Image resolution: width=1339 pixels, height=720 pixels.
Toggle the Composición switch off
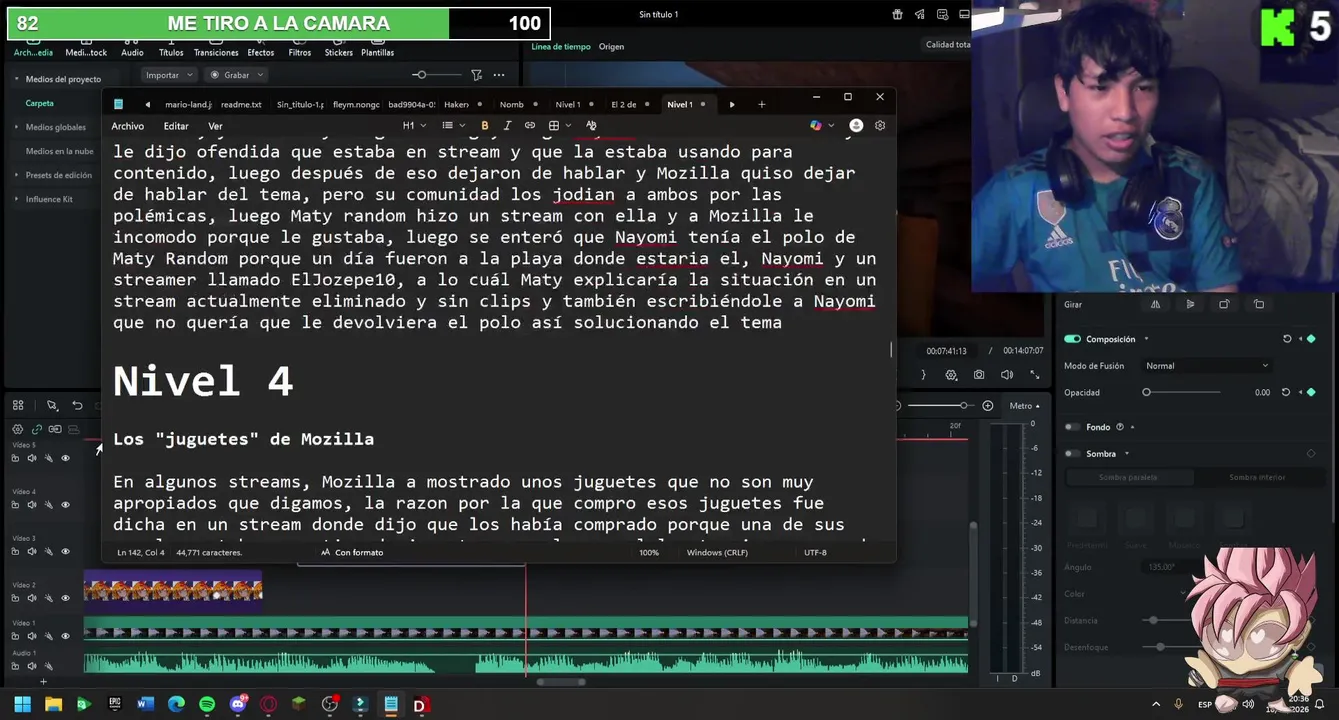tap(1072, 339)
